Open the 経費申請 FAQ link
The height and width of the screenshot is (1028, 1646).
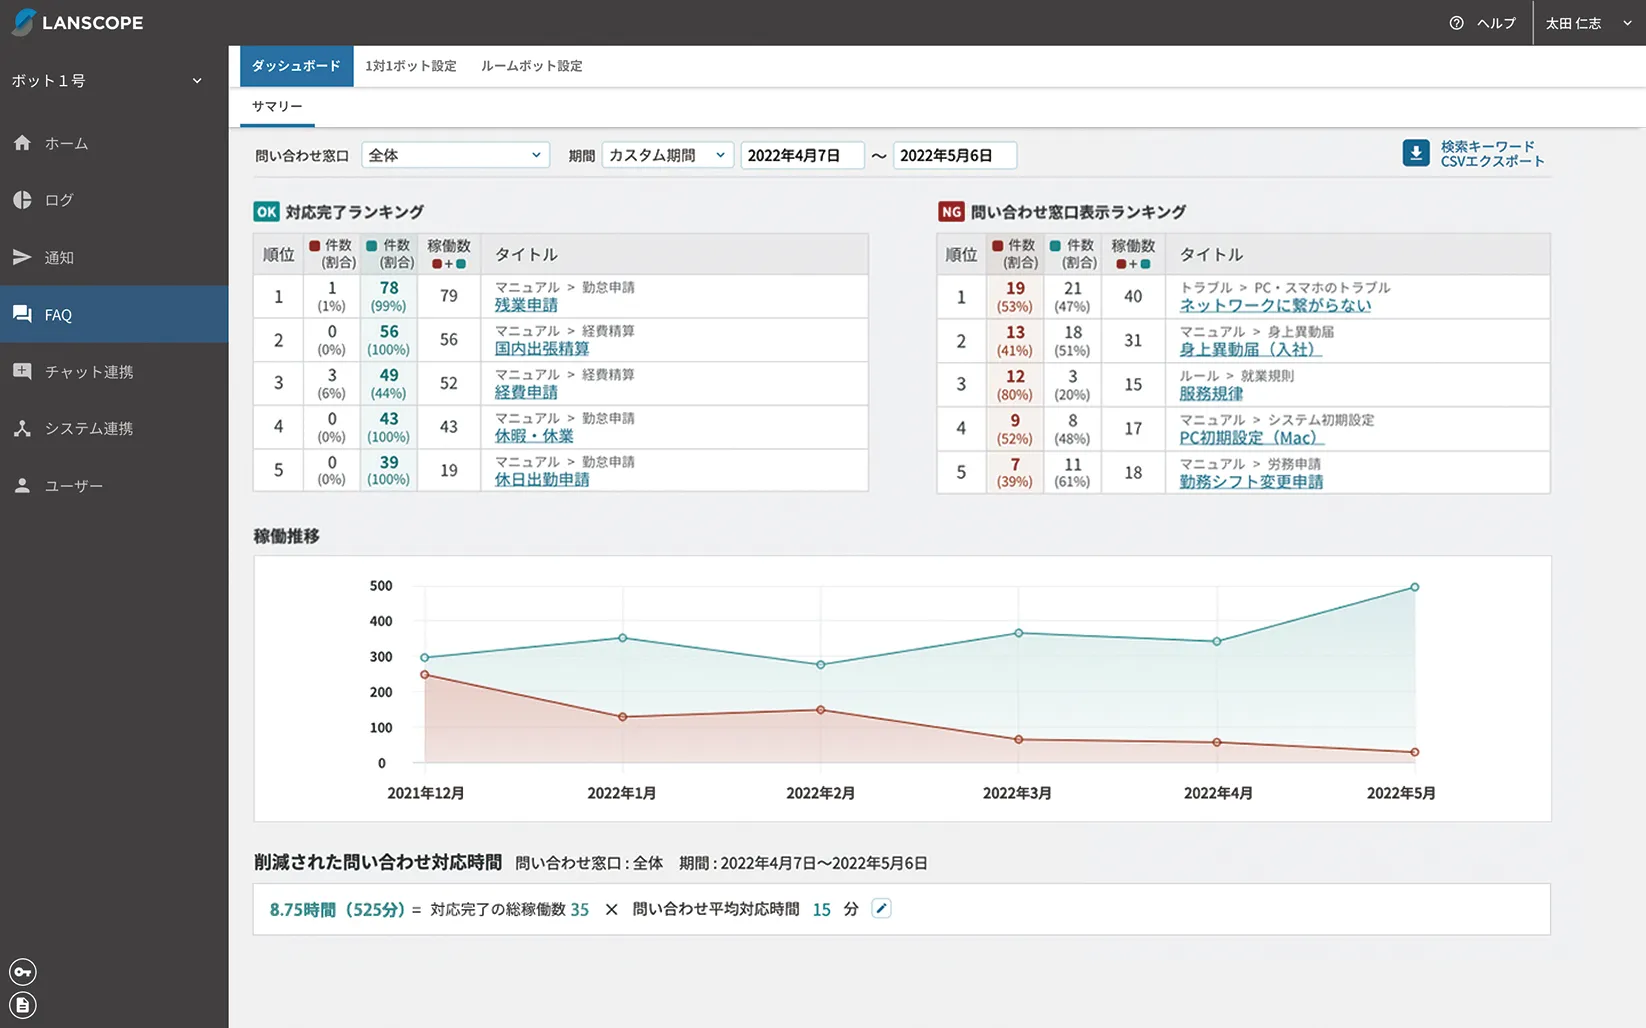pos(526,392)
